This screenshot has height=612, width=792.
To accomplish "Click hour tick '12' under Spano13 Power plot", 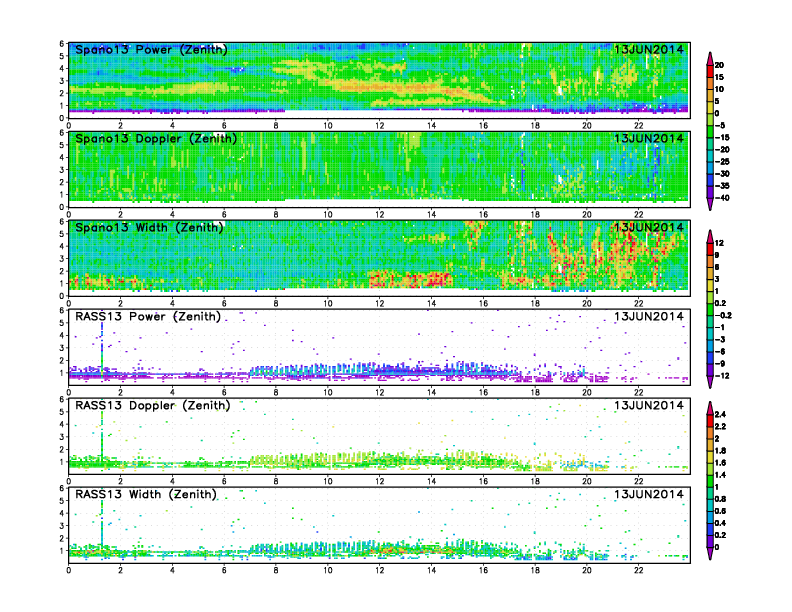I will (379, 126).
